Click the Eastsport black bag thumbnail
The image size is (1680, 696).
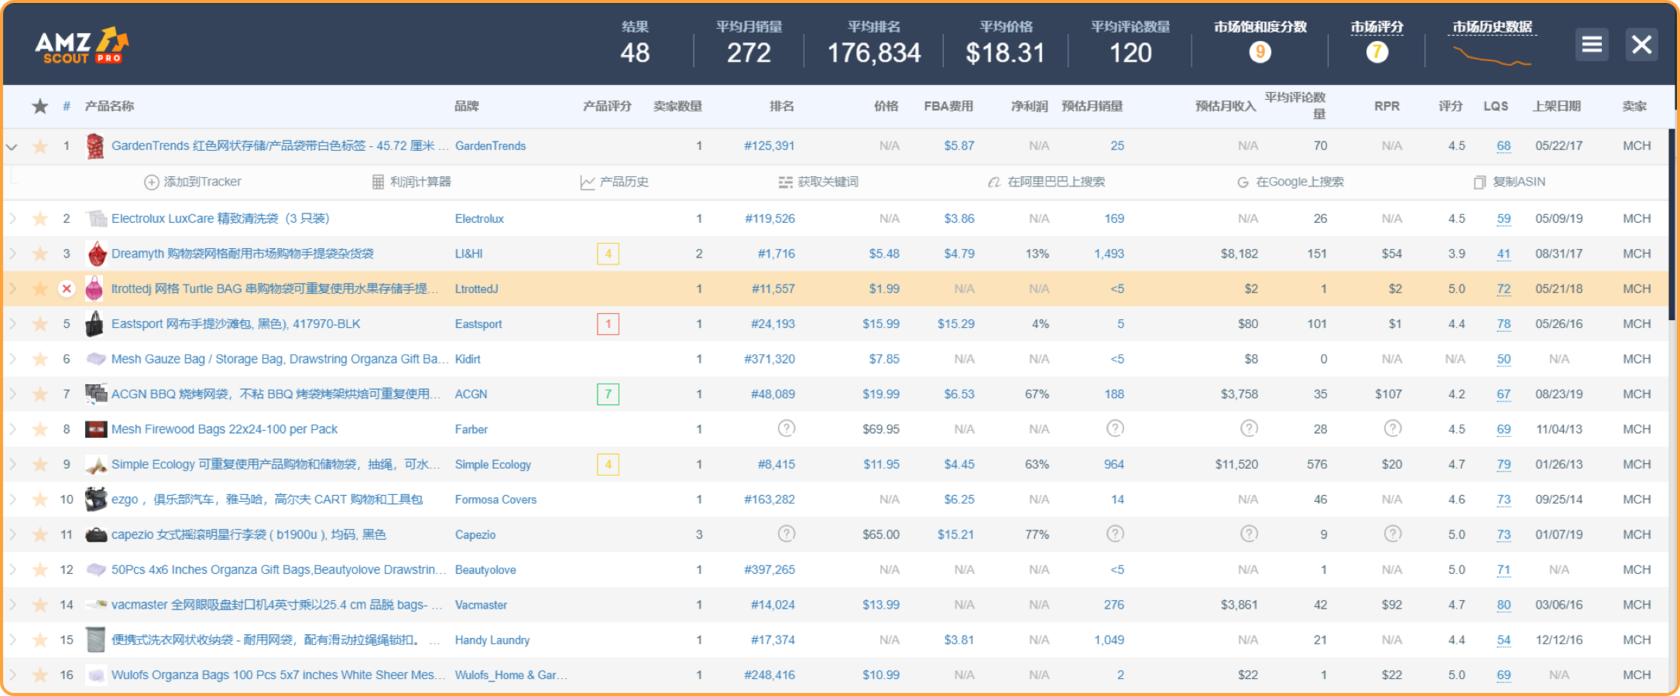coord(95,324)
